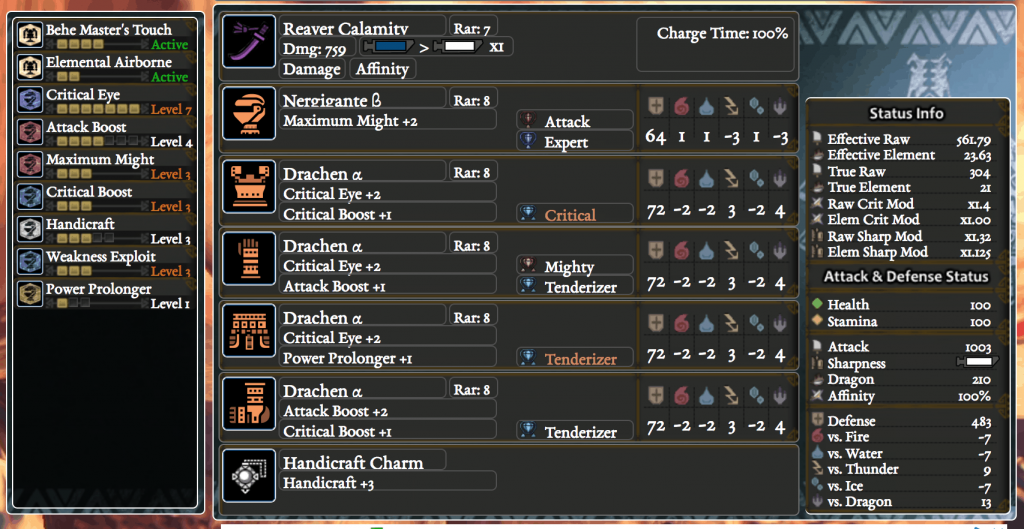Select the Drachen α leg armor icon
1024x529 pixels.
(x=249, y=403)
